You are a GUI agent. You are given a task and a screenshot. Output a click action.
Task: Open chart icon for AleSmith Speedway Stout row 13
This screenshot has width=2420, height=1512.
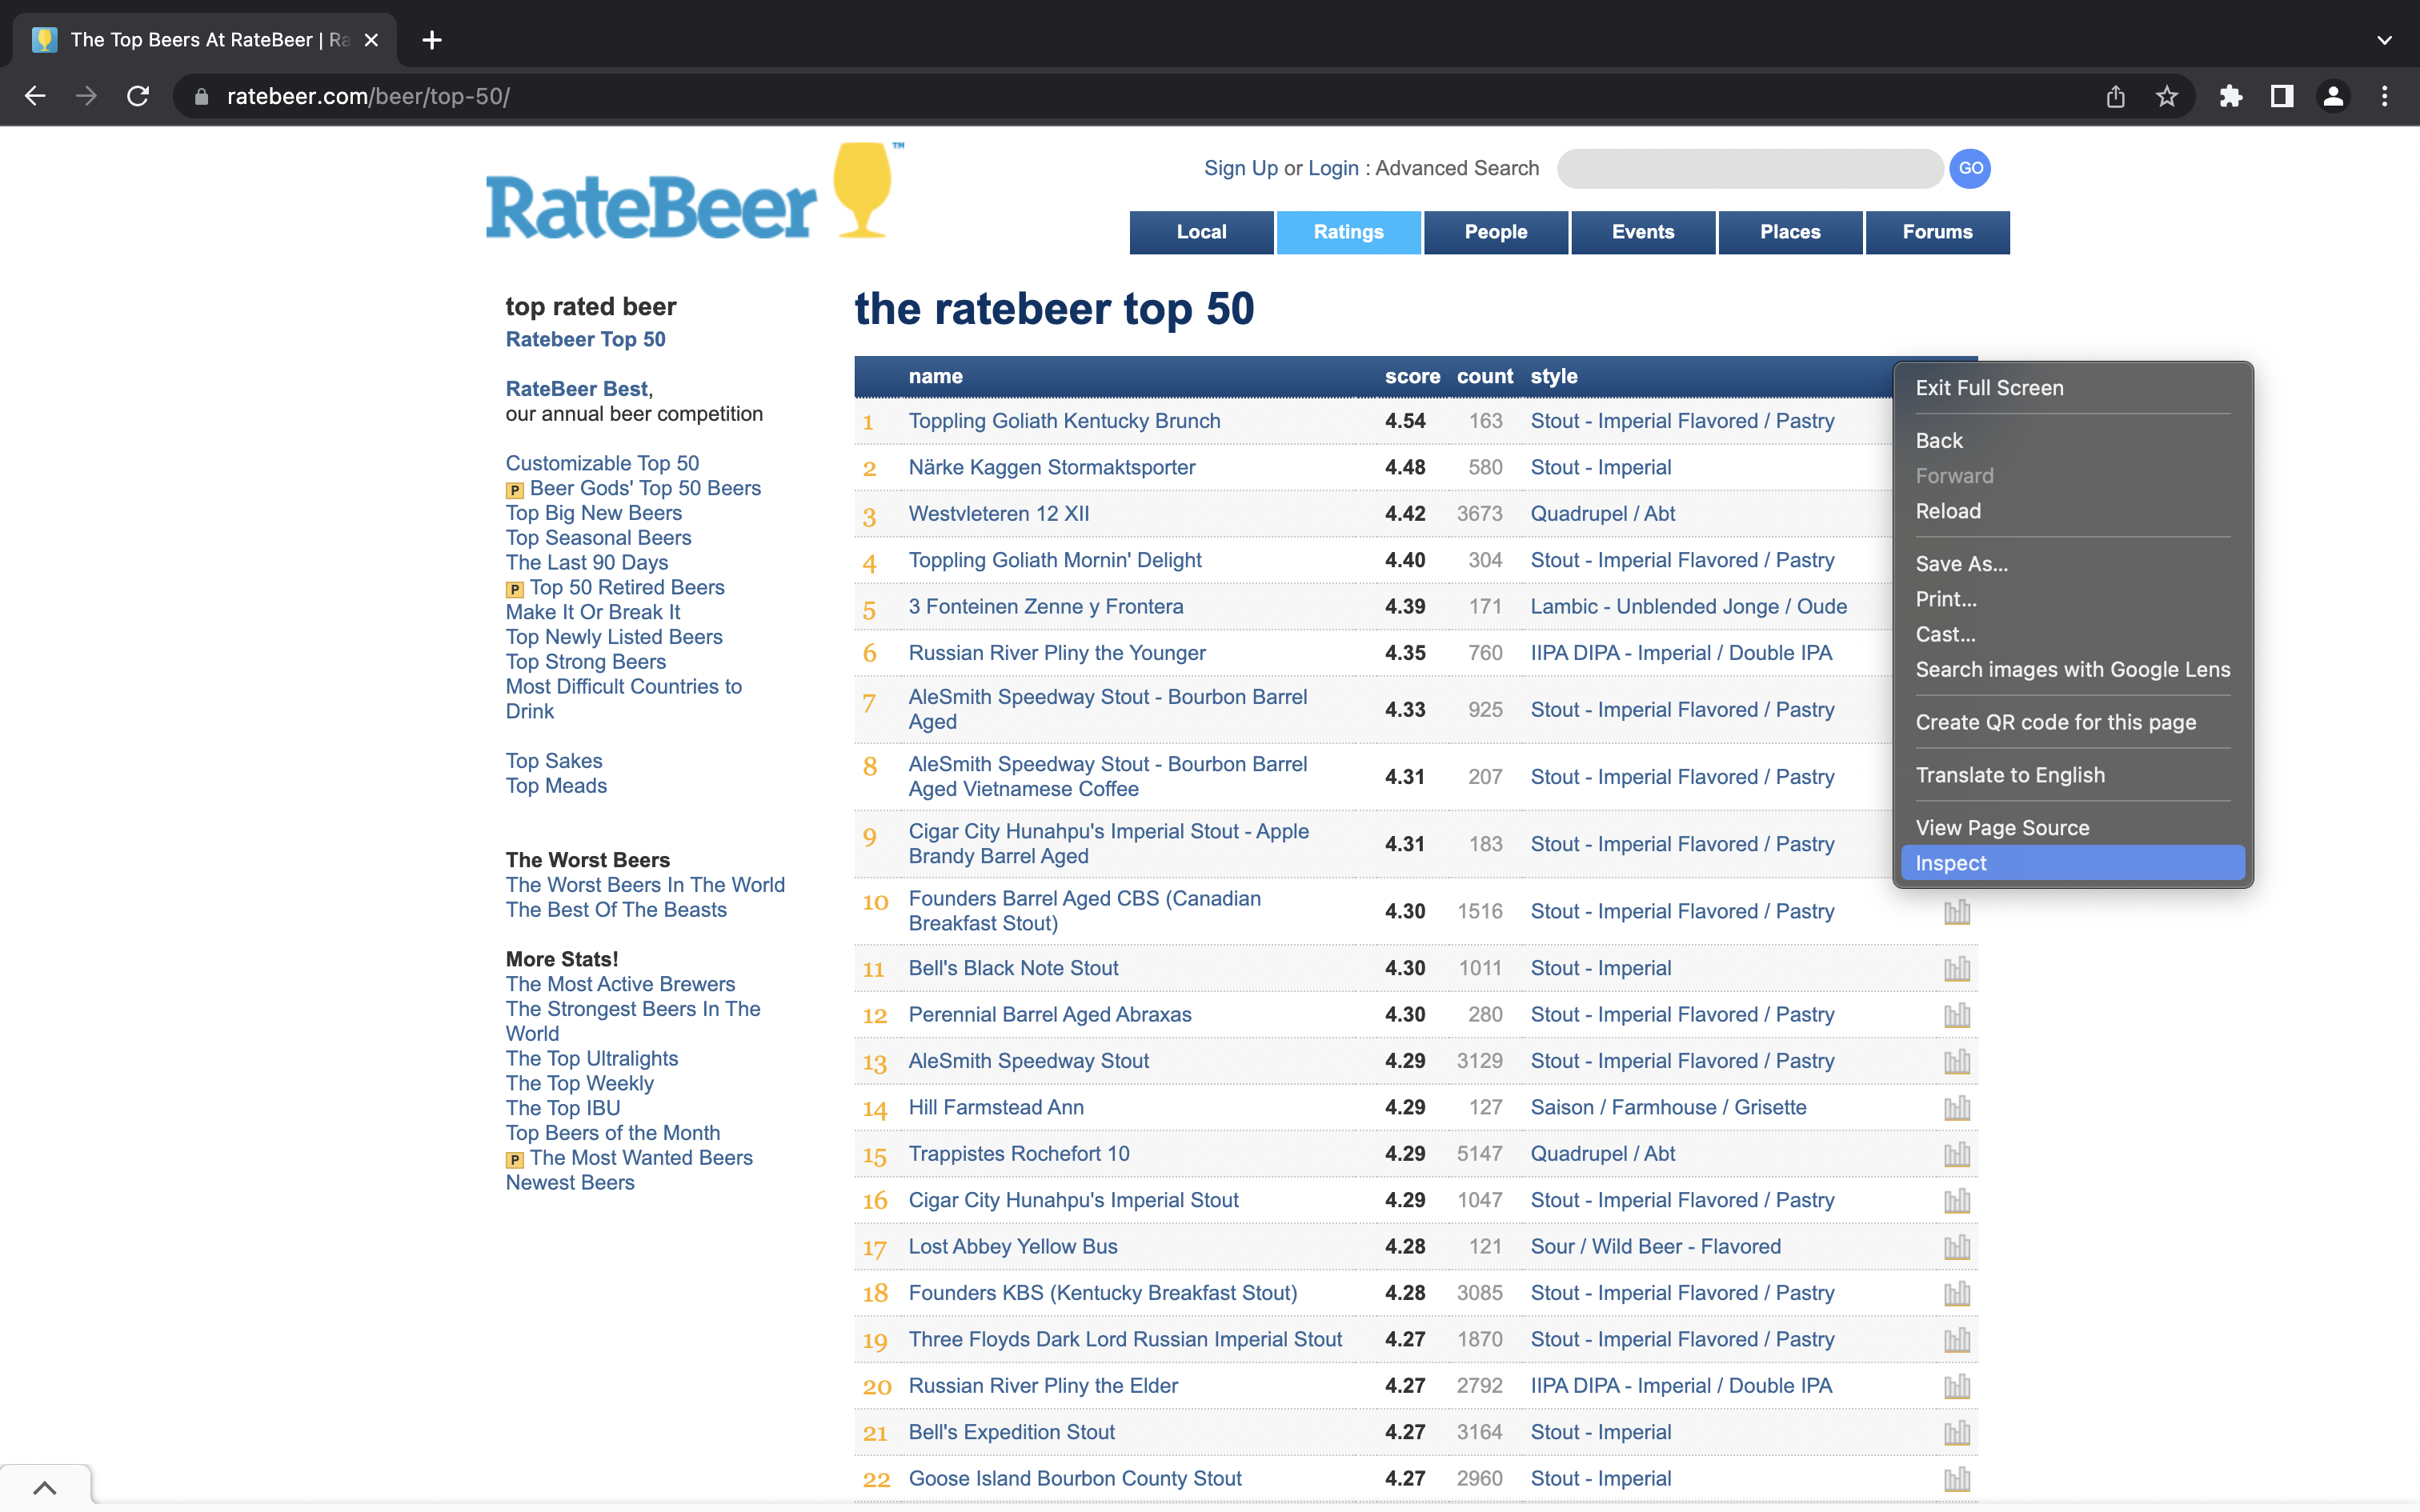[x=1957, y=1061]
